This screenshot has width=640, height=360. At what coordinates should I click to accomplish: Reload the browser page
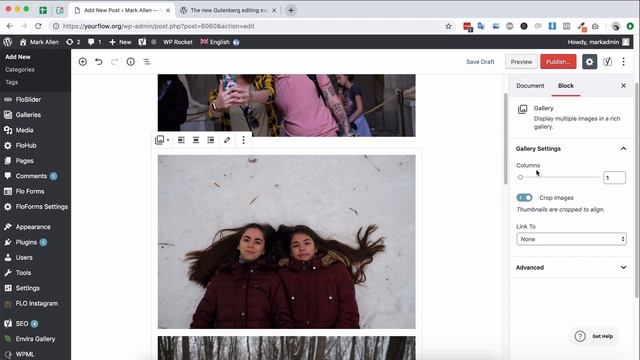click(38, 26)
